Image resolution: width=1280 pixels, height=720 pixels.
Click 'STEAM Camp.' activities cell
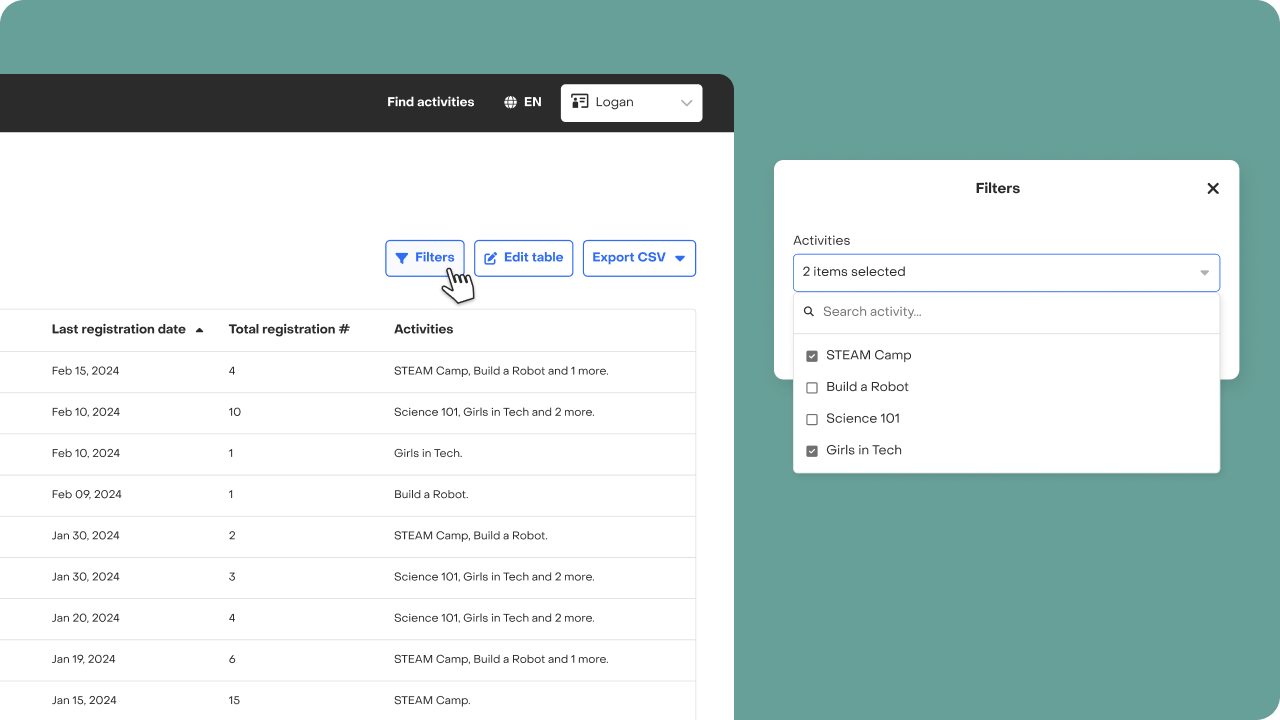pos(432,701)
